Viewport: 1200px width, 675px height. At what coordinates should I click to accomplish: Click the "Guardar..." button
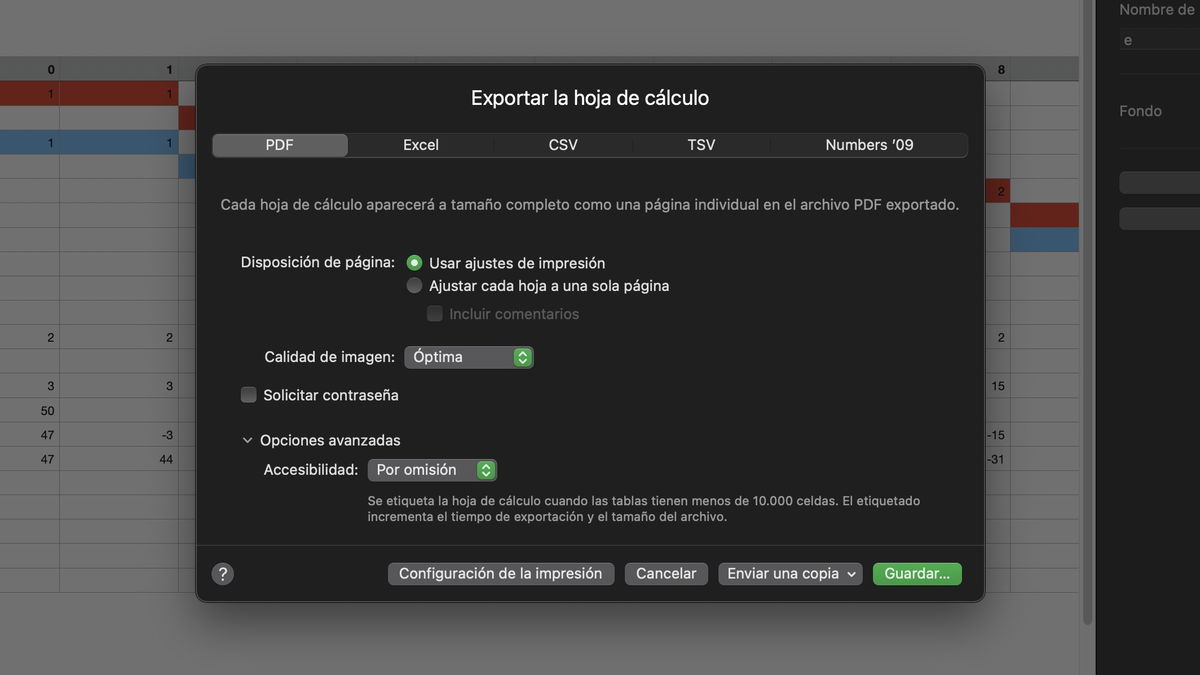coord(916,573)
